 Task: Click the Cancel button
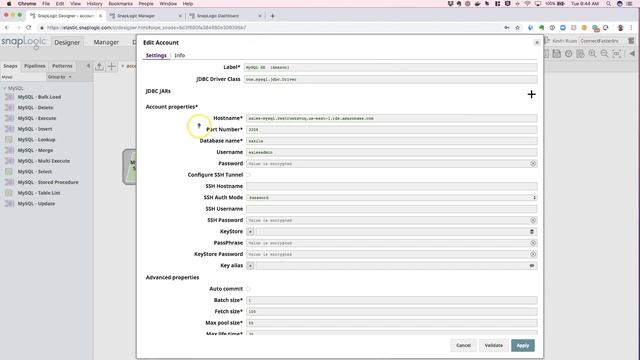[x=463, y=345]
